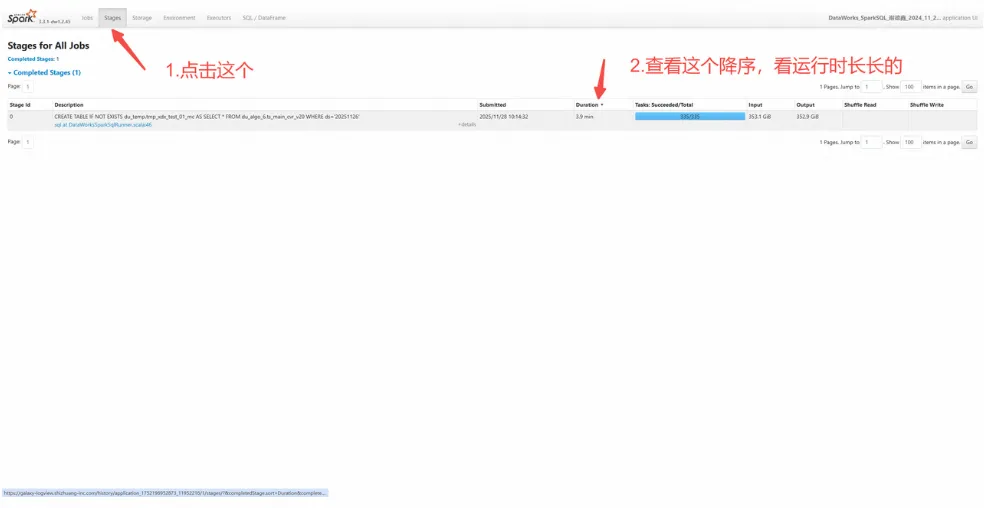Switch to the Storage tab
This screenshot has width=984, height=508.
point(142,18)
